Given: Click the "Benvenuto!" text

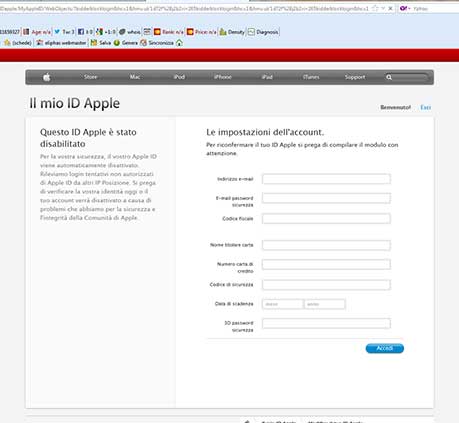Looking at the screenshot, I should click(395, 107).
